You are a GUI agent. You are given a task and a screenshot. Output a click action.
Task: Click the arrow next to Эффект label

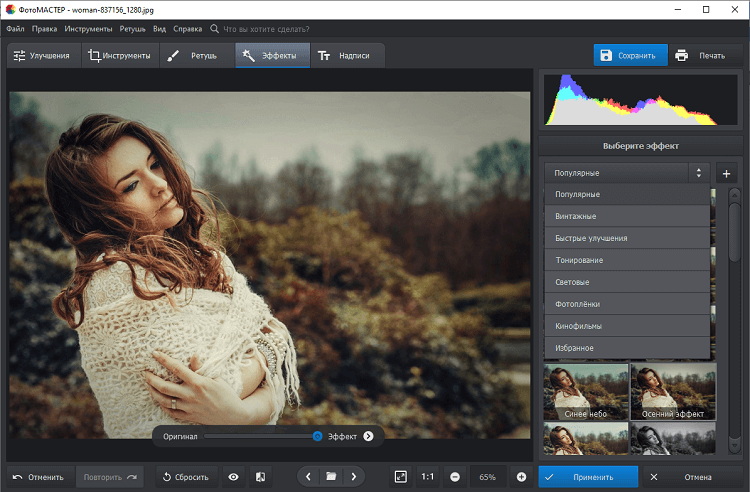pos(368,436)
